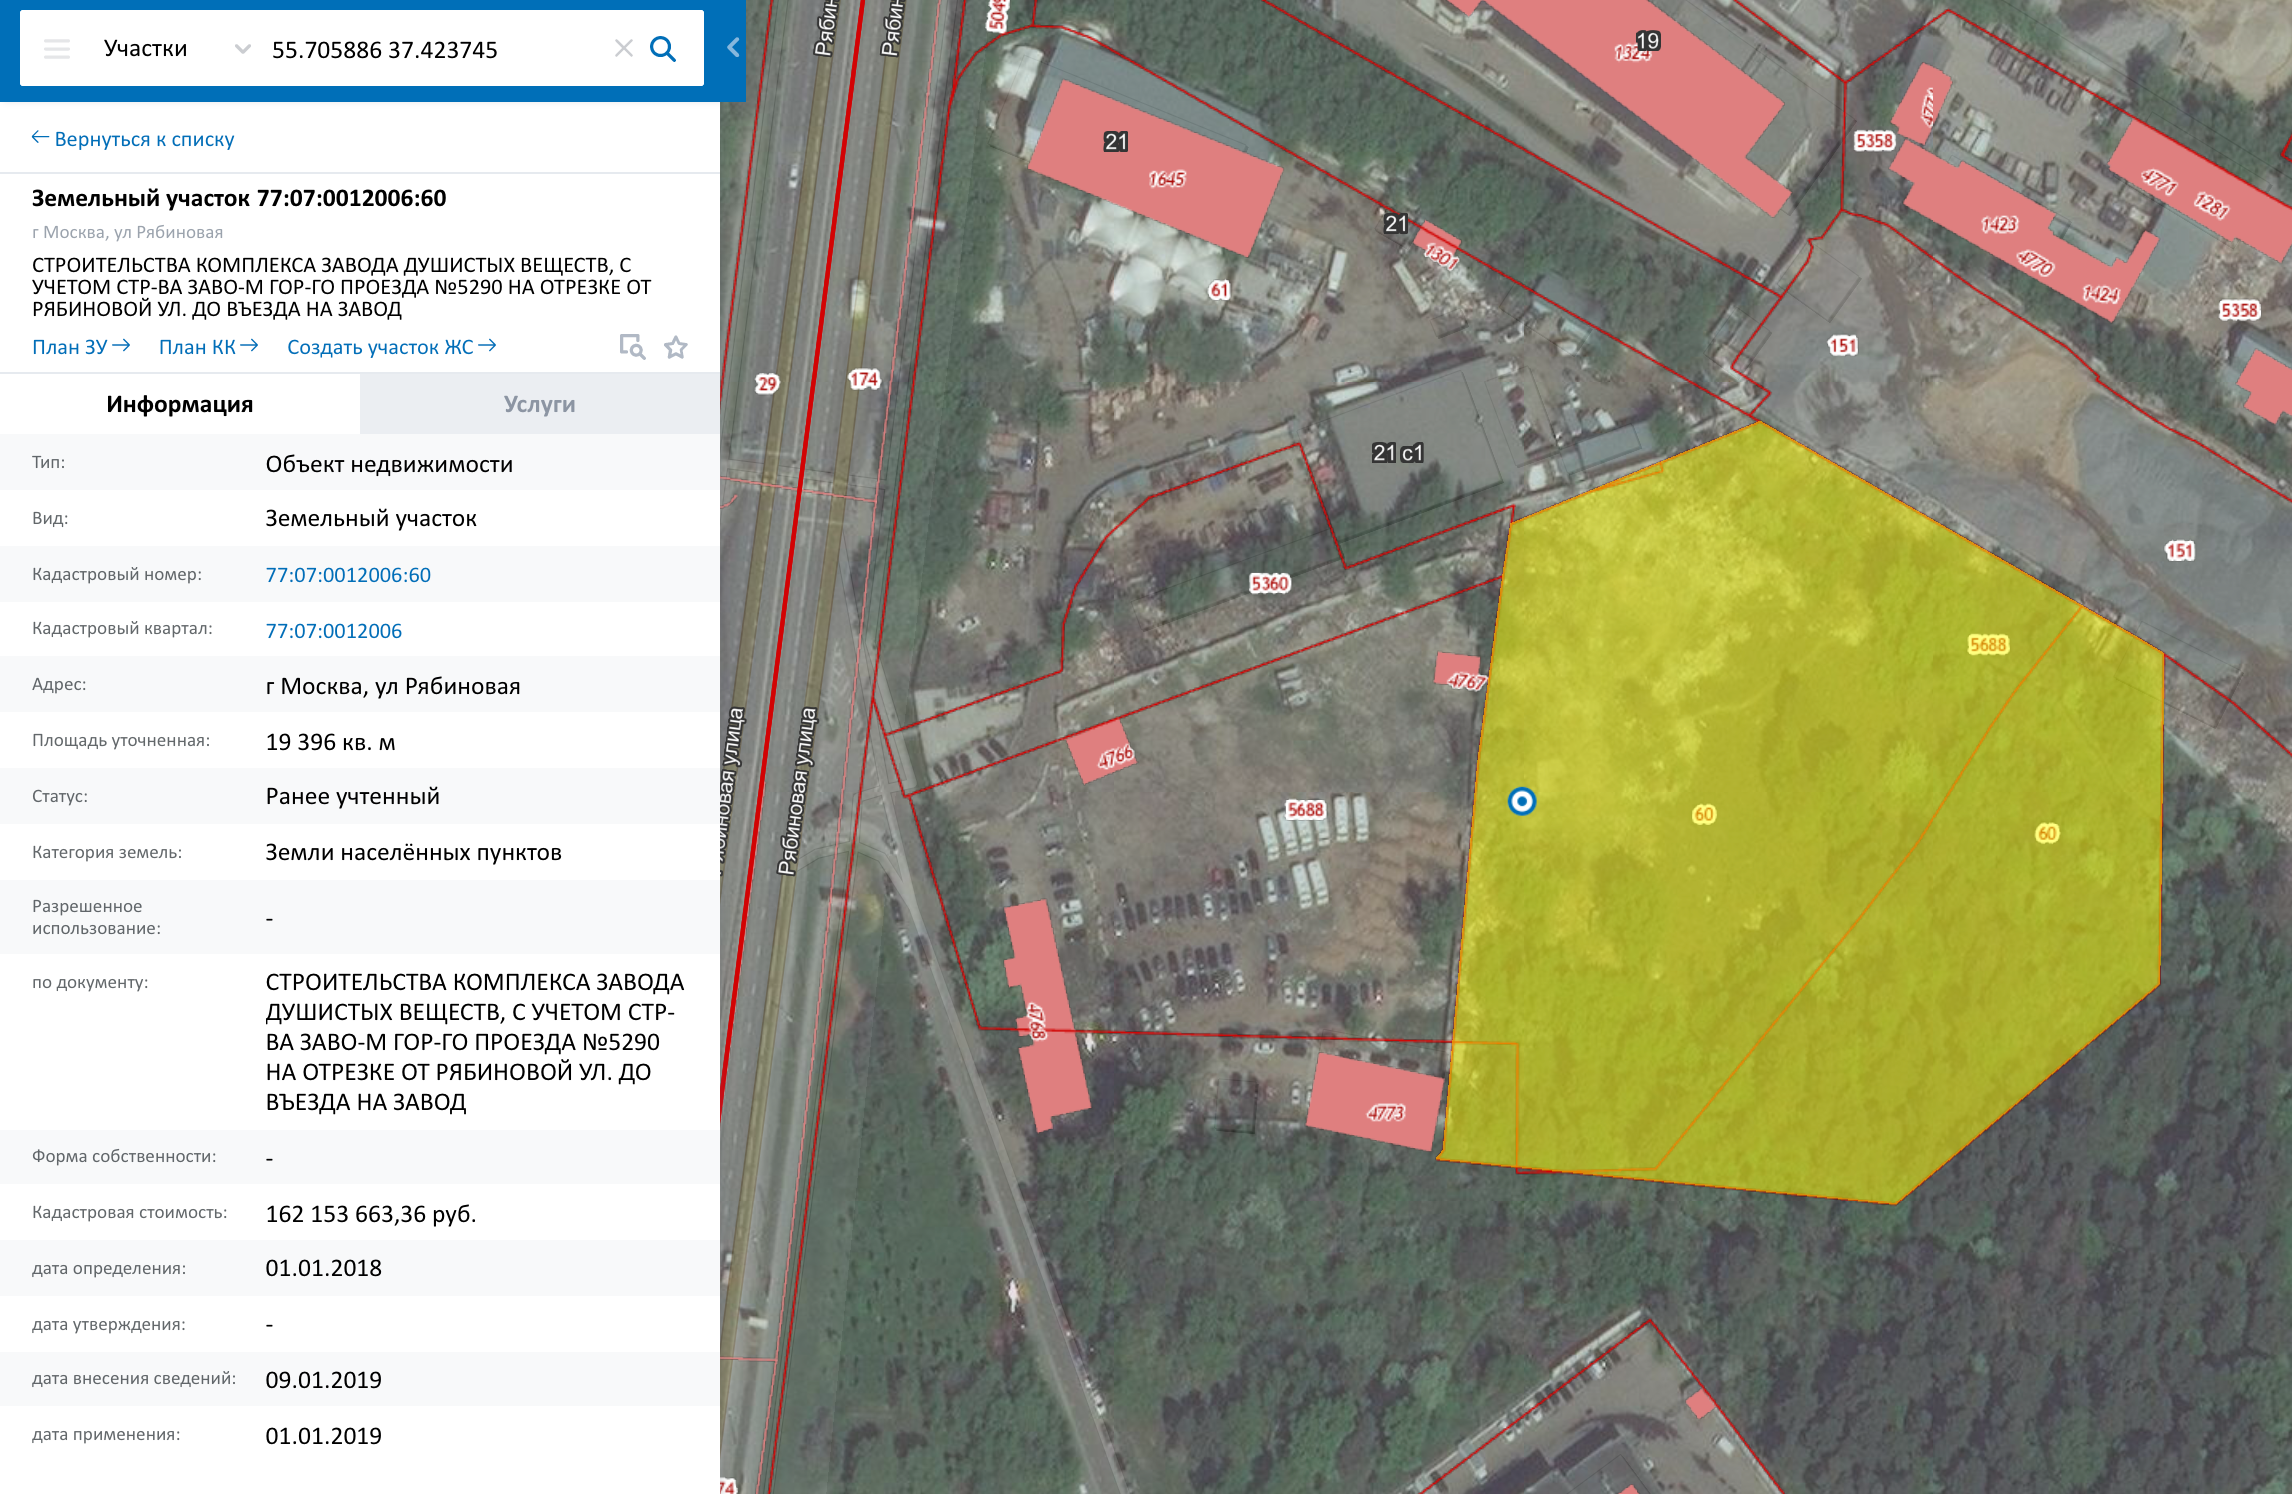Clear the search coordinates field
Image resolution: width=2292 pixels, height=1494 pixels.
[x=623, y=49]
